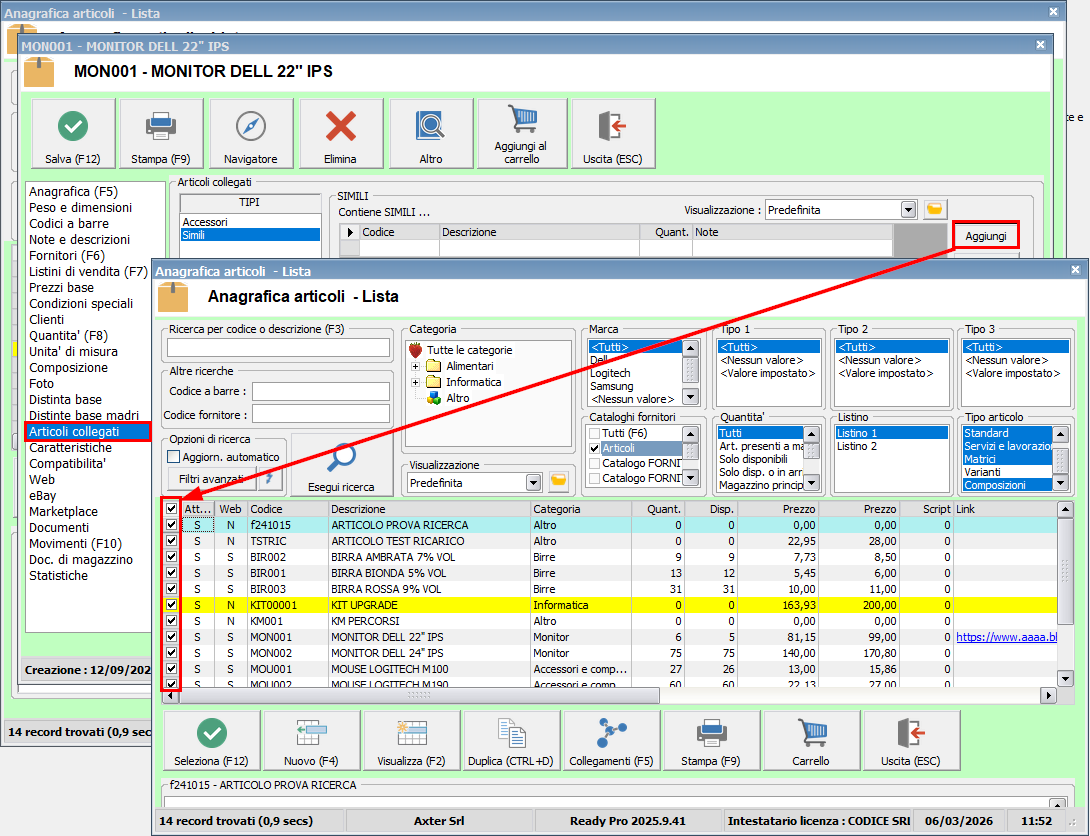Screen dimensions: 1090x836
Task: Open Collegamenti (F5) links icon
Action: pyautogui.click(x=611, y=734)
